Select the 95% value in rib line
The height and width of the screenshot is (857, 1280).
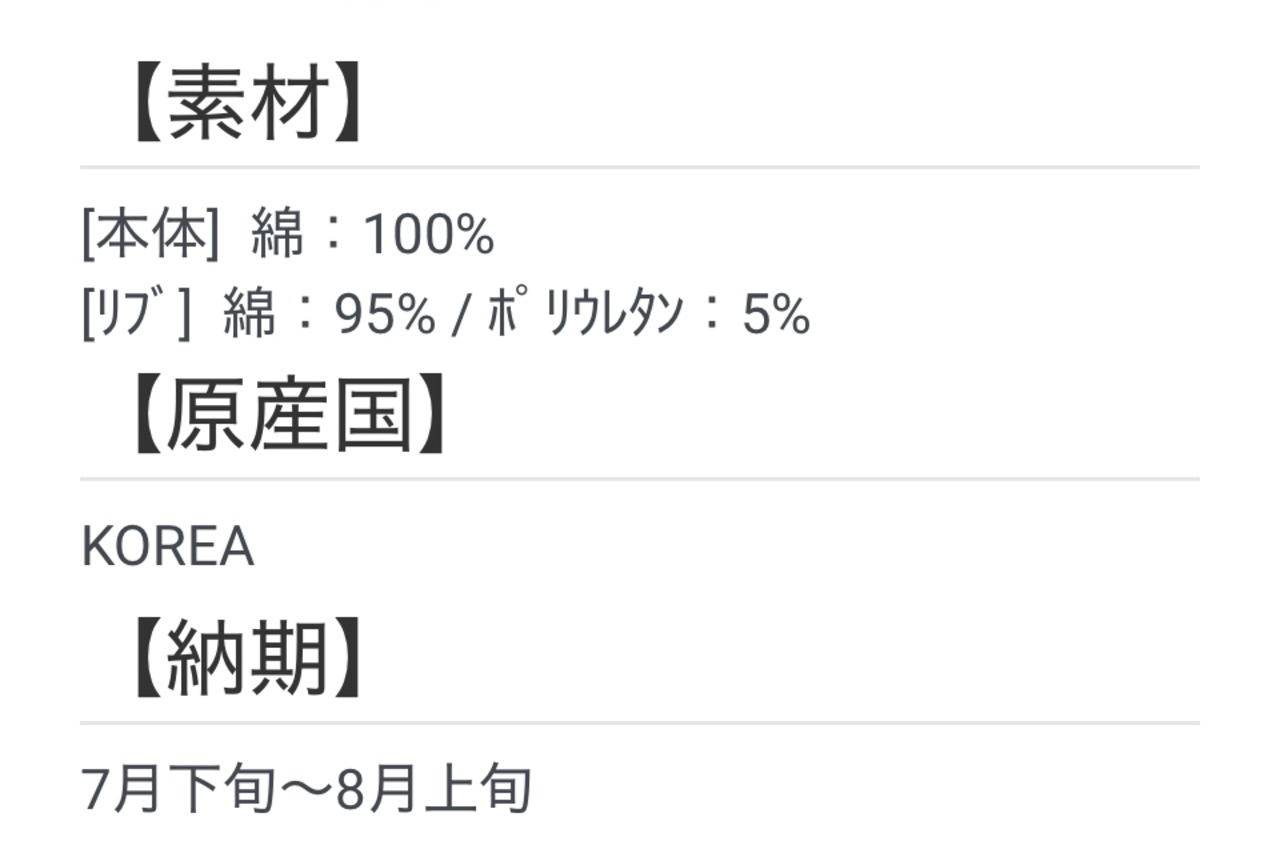(385, 315)
